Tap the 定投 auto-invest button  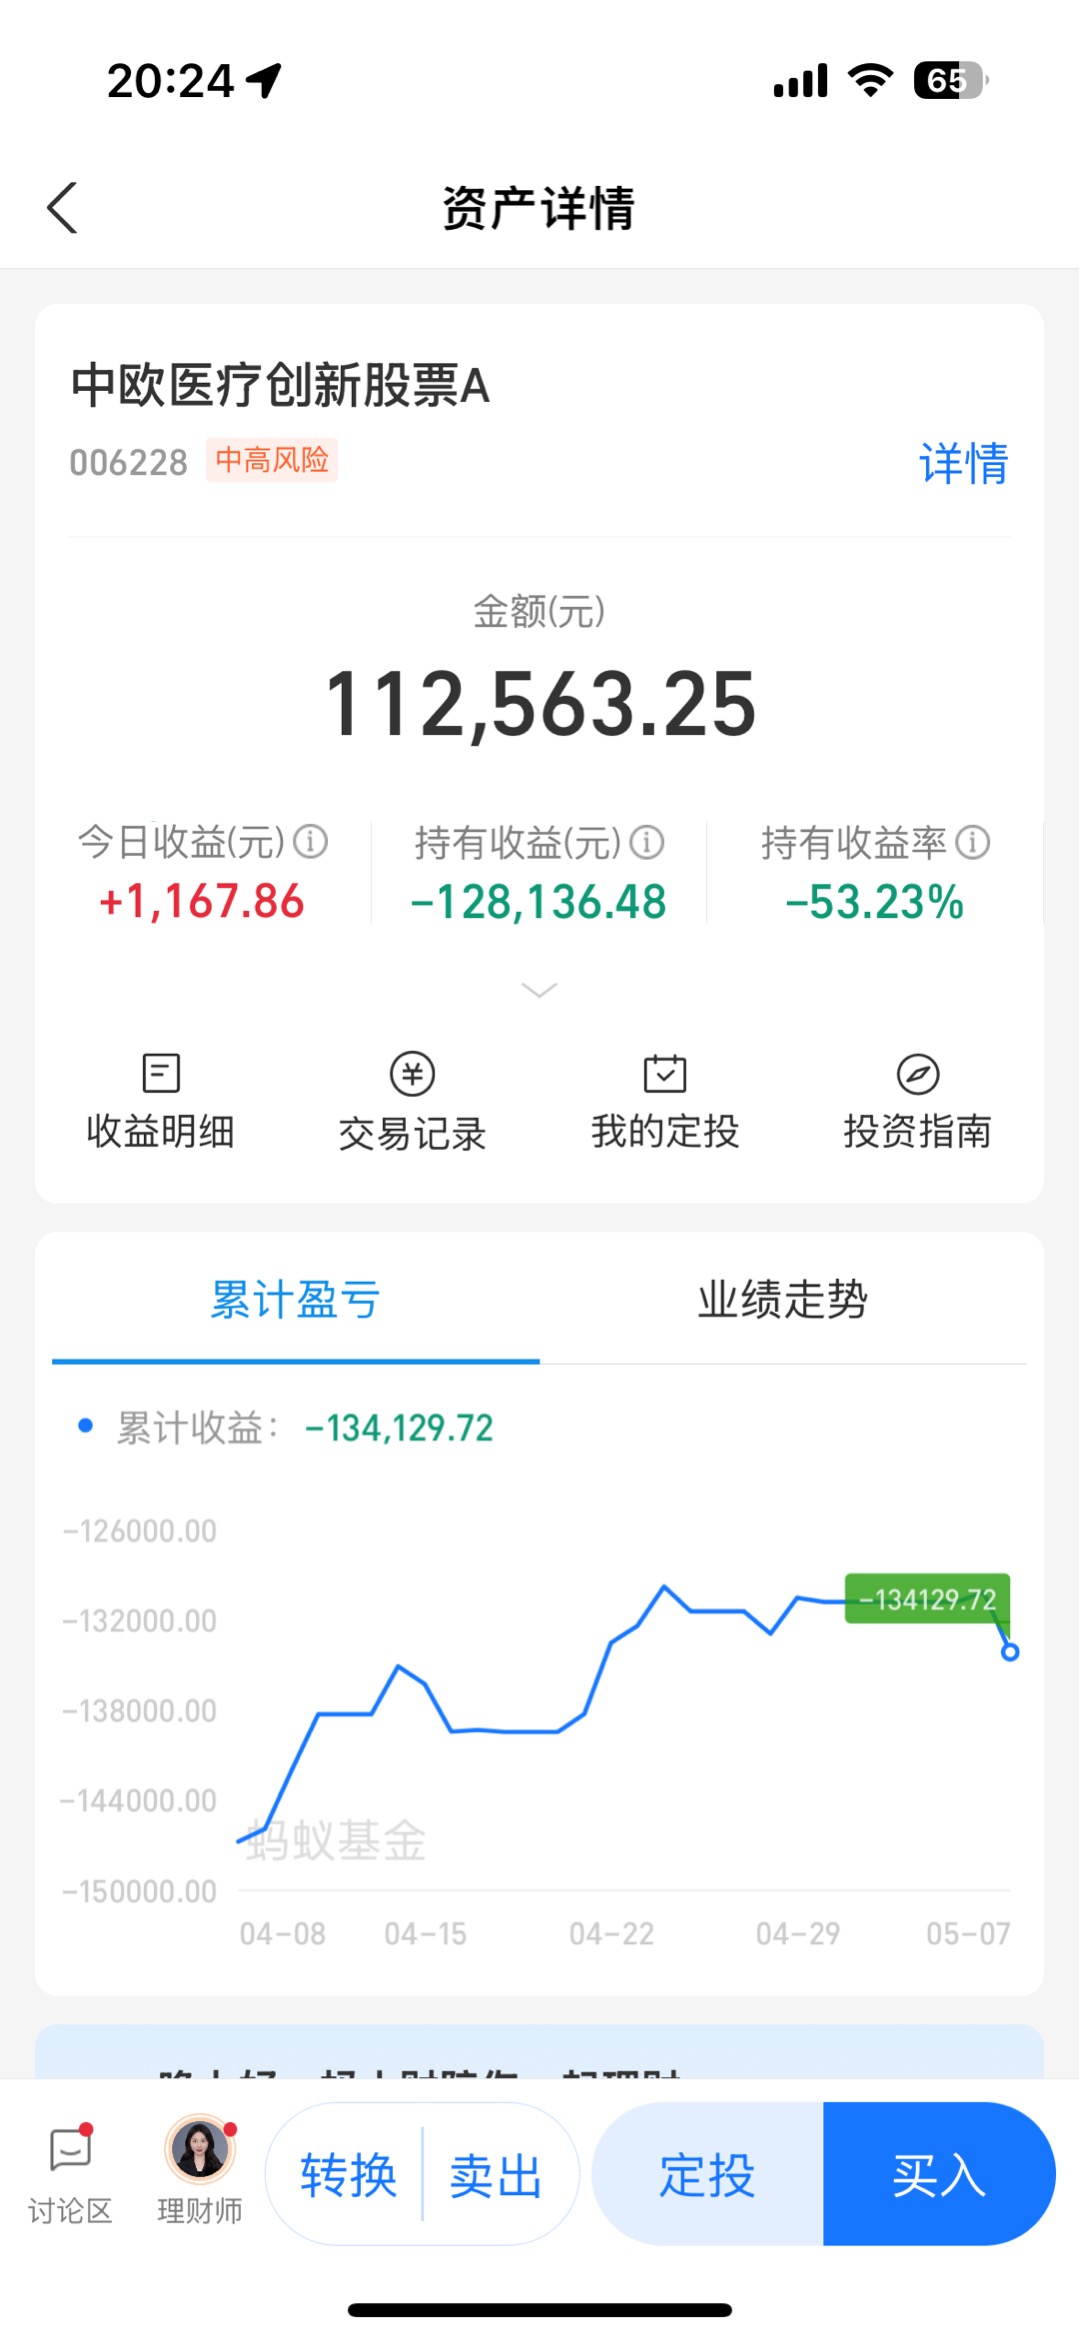tap(707, 2174)
